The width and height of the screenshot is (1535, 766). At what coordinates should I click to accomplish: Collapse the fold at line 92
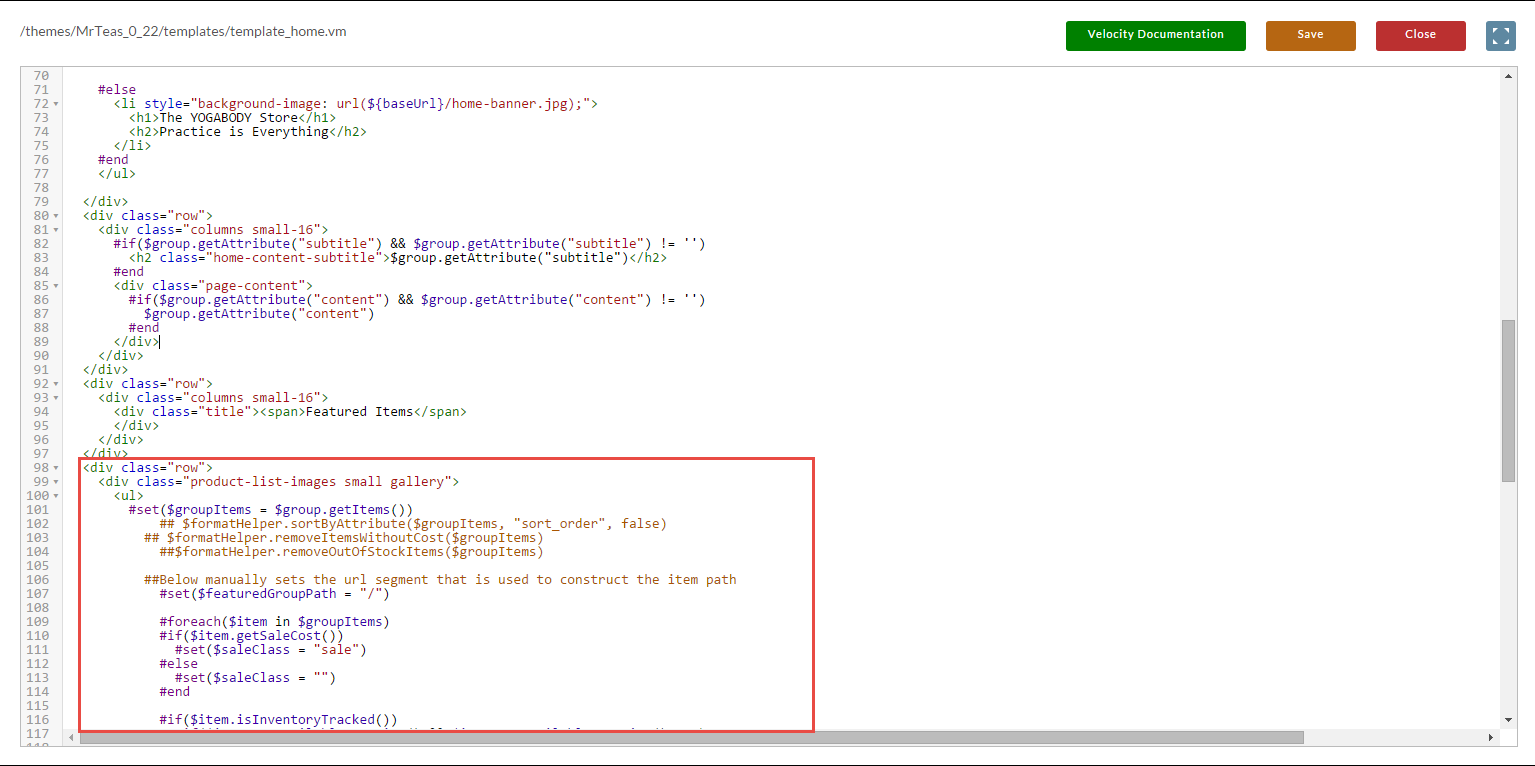tap(56, 384)
